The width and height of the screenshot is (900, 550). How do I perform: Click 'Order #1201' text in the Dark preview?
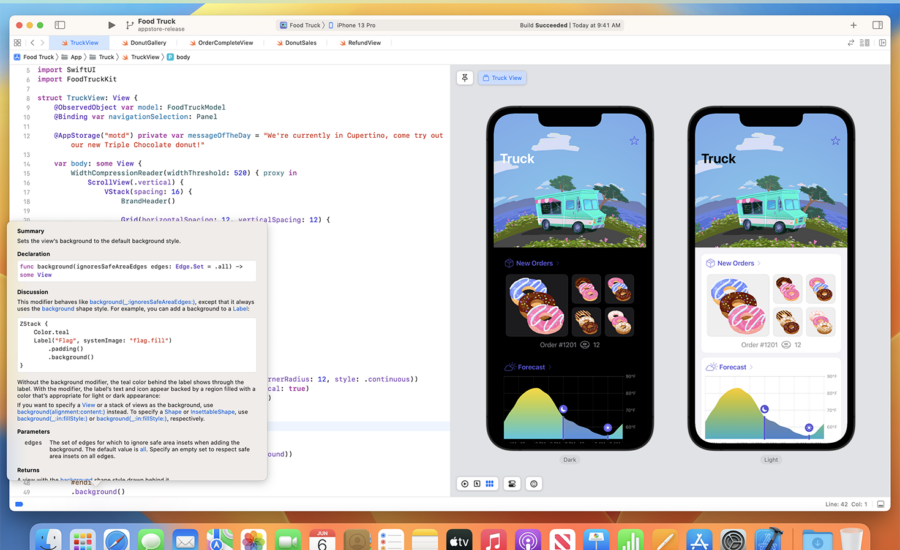pos(558,344)
